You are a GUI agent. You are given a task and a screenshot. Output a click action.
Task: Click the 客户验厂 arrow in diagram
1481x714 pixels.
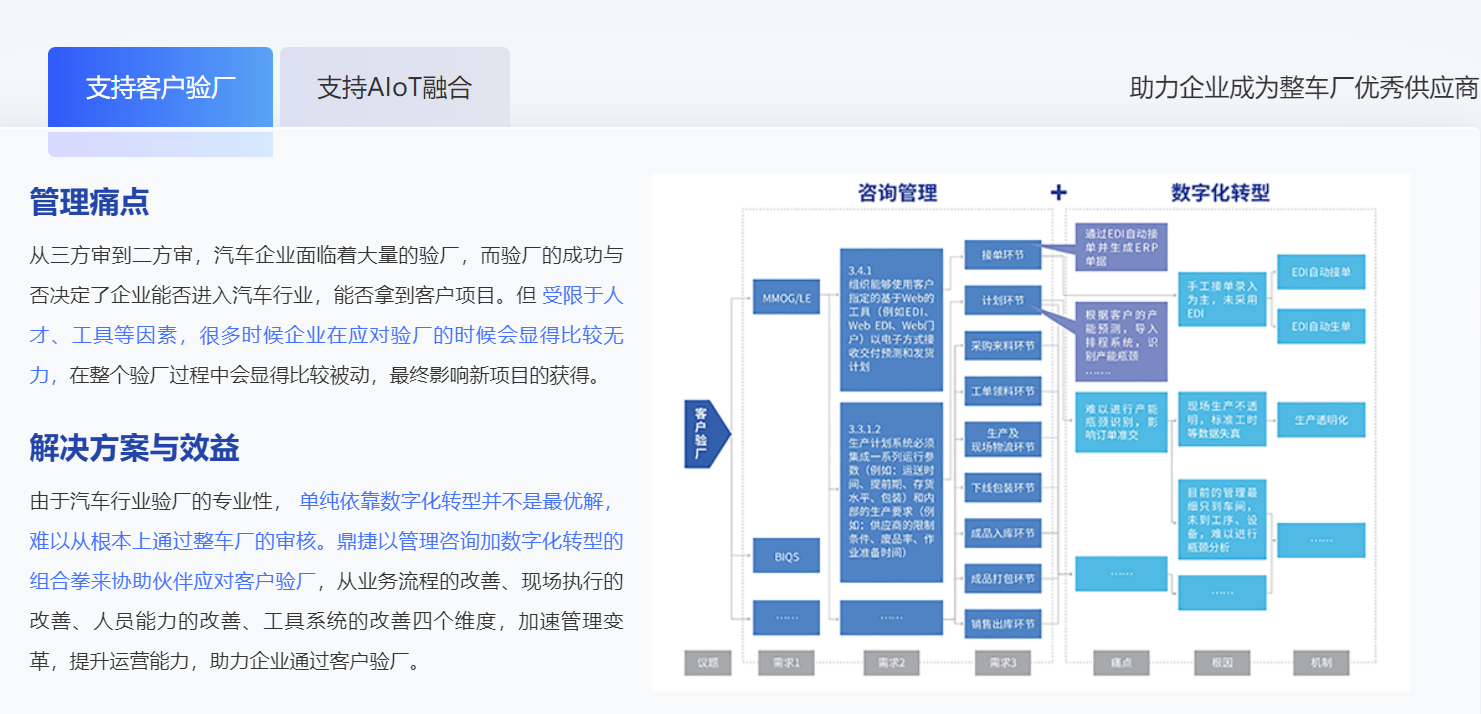click(707, 433)
